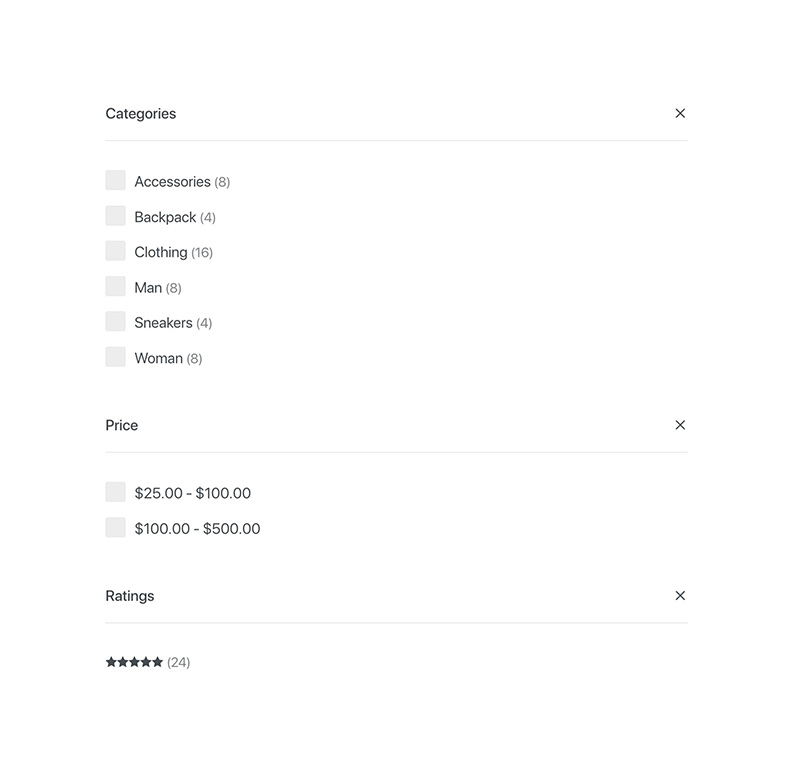The width and height of the screenshot is (800, 778).
Task: Toggle the Woman category checkbox
Action: click(x=115, y=357)
